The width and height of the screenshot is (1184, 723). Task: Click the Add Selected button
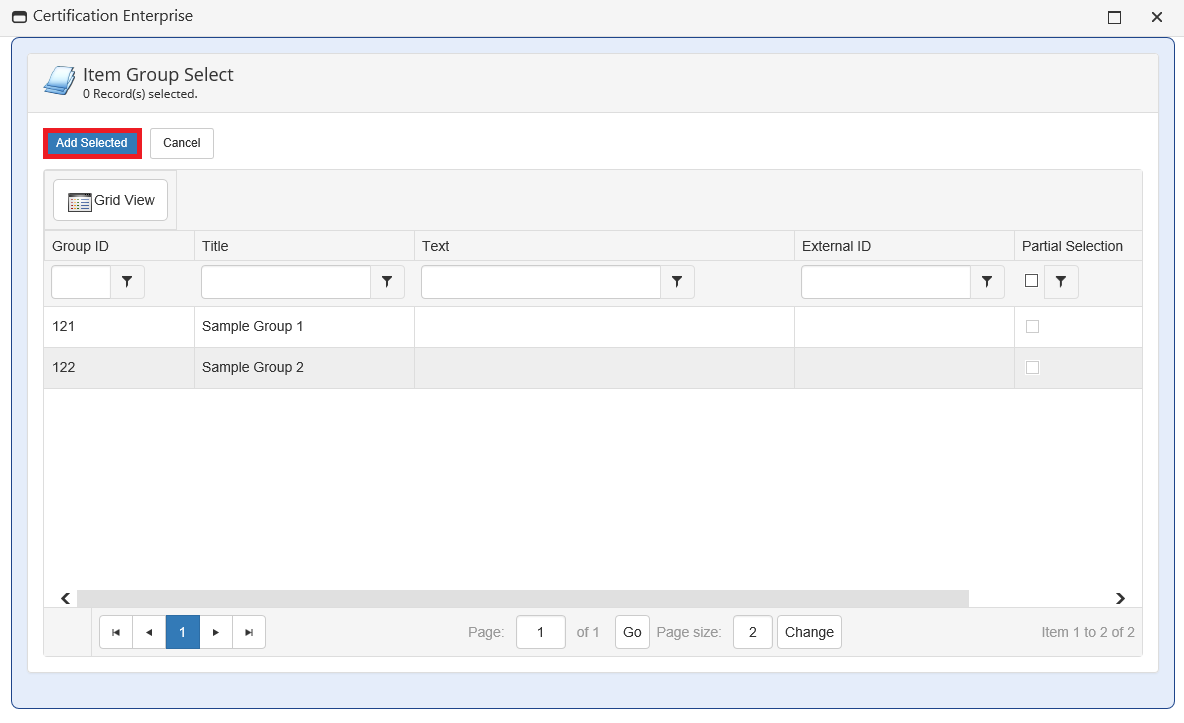(x=92, y=143)
